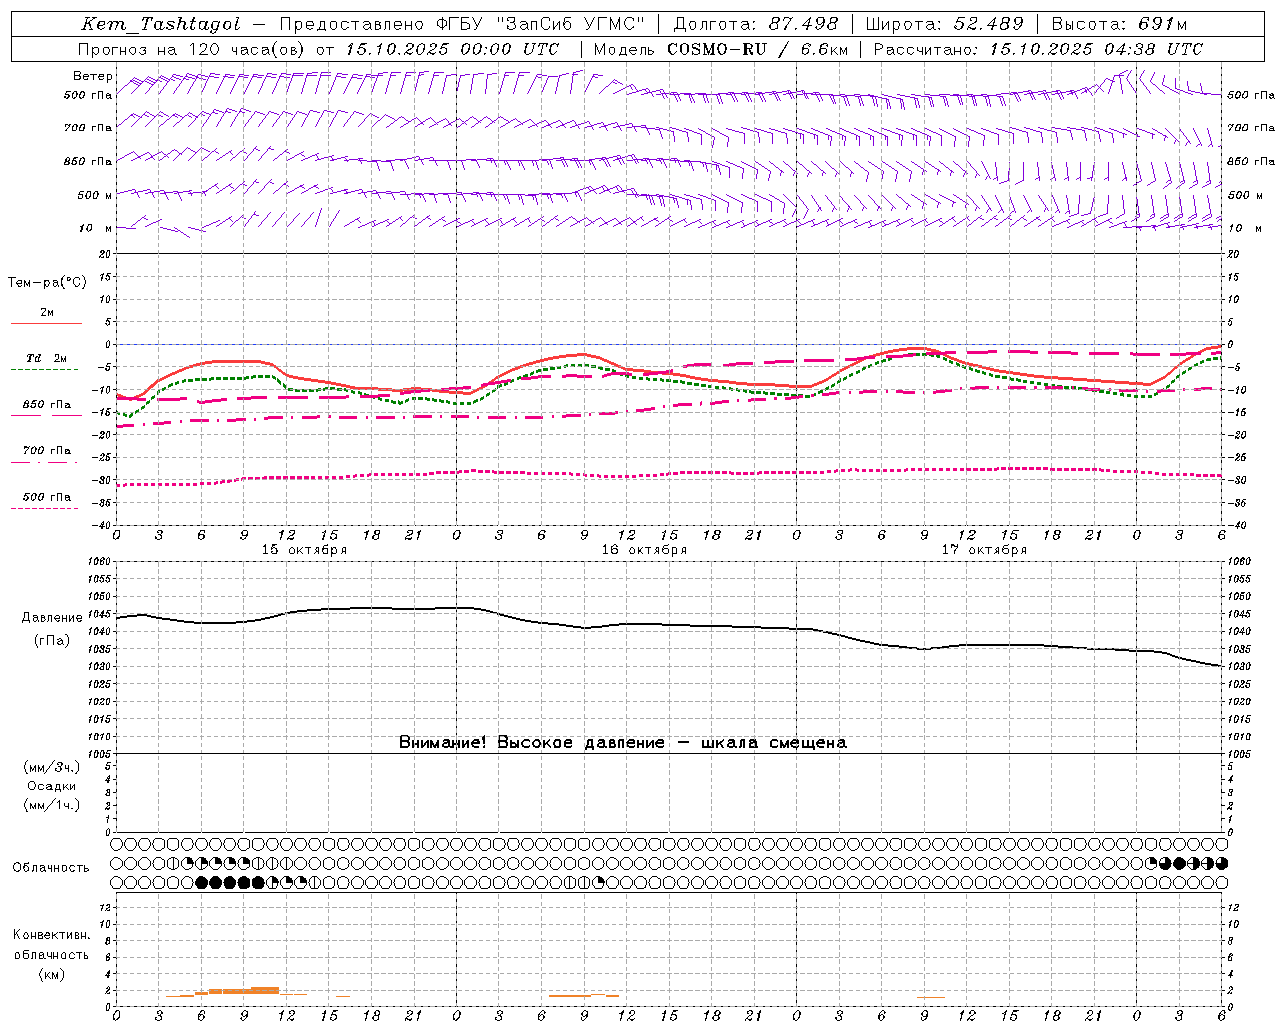Click the Конвективн. convective label
Viewport: 1280px width, 1024px height.
51,935
